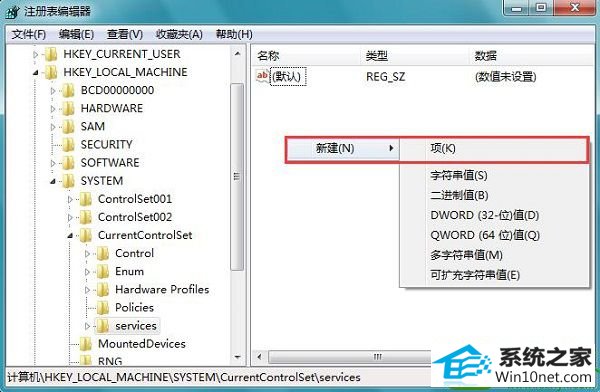Collapse the HKEY_LOCAL_MACHINE tree node
This screenshot has width=600, height=392.
click(x=36, y=72)
